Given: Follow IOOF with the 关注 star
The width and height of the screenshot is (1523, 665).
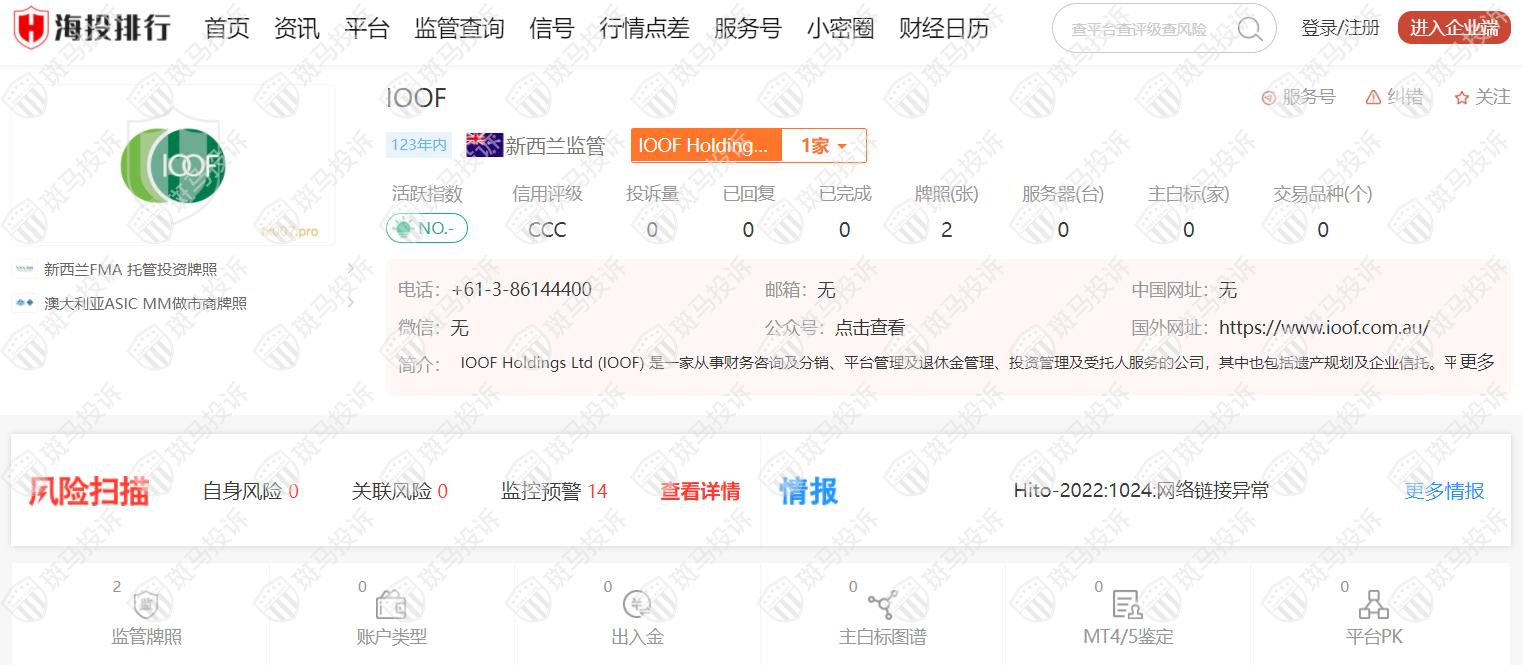Looking at the screenshot, I should tap(1462, 97).
